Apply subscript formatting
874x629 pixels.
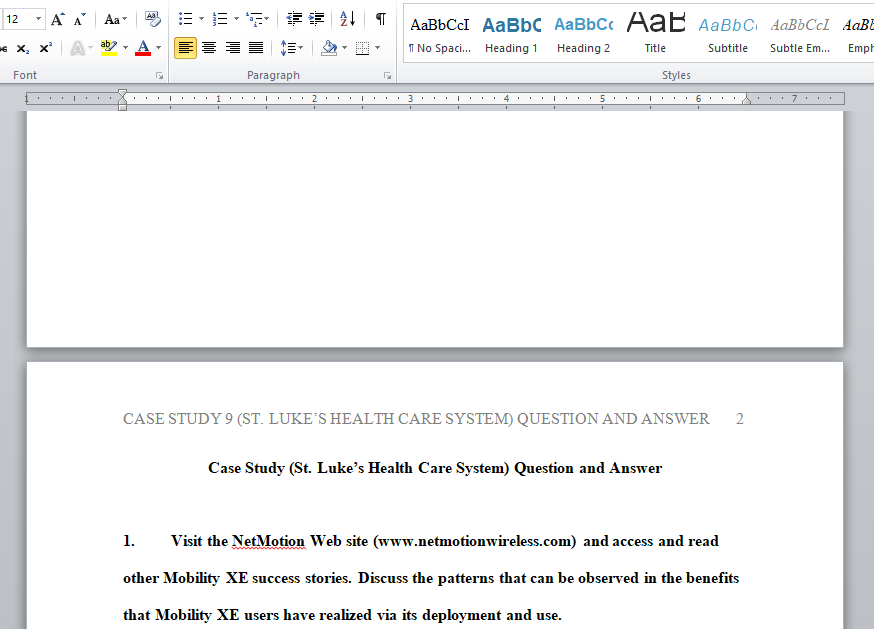(x=23, y=49)
